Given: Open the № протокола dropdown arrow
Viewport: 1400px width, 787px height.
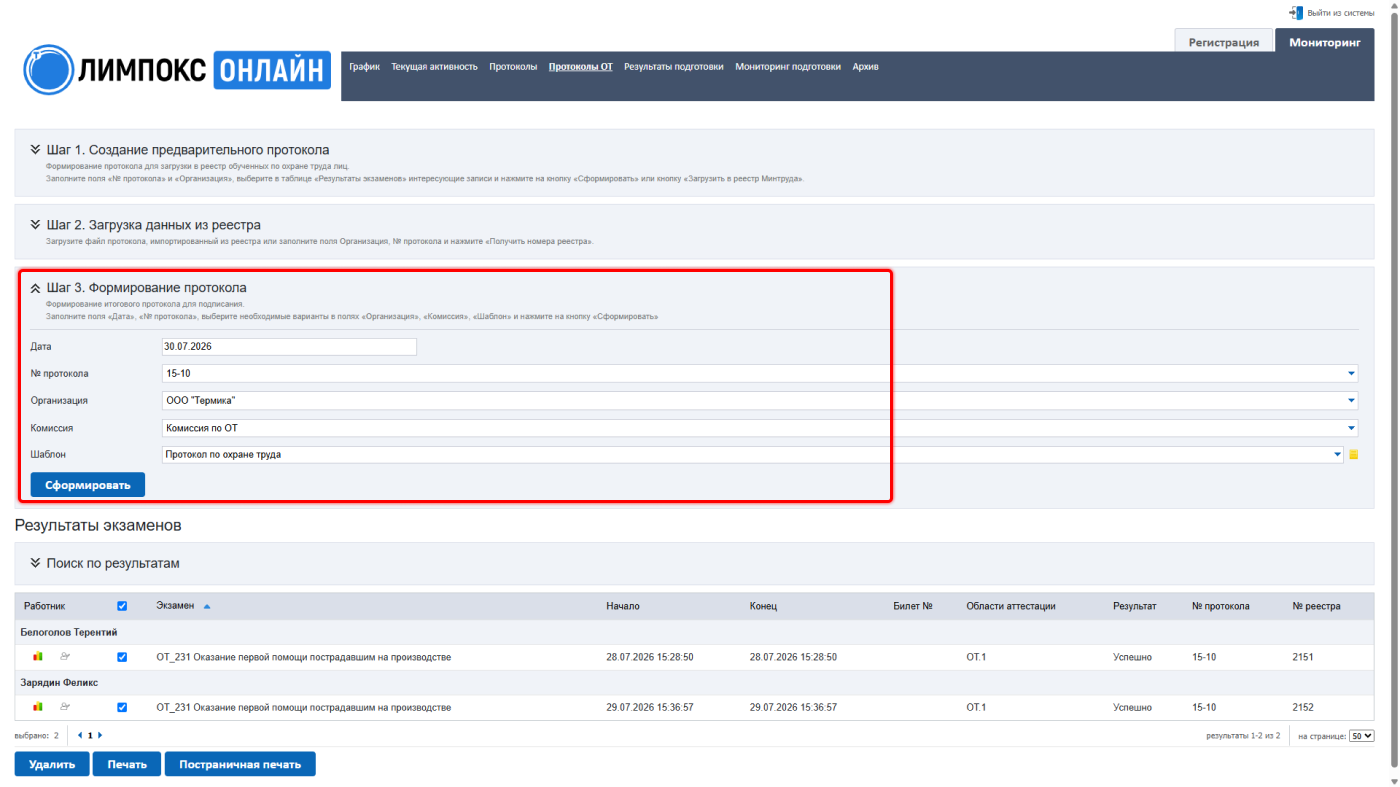Looking at the screenshot, I should tap(1353, 374).
